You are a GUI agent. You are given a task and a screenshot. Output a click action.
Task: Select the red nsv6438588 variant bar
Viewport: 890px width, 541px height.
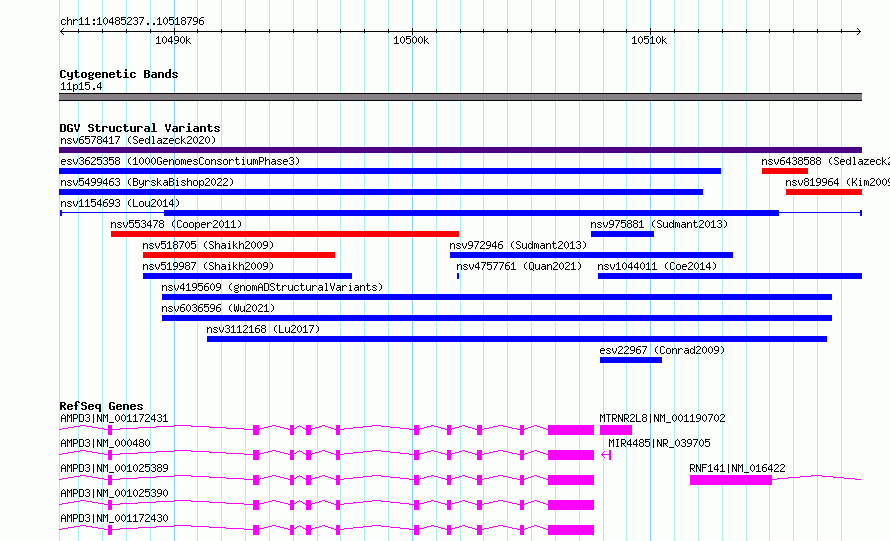tap(785, 171)
